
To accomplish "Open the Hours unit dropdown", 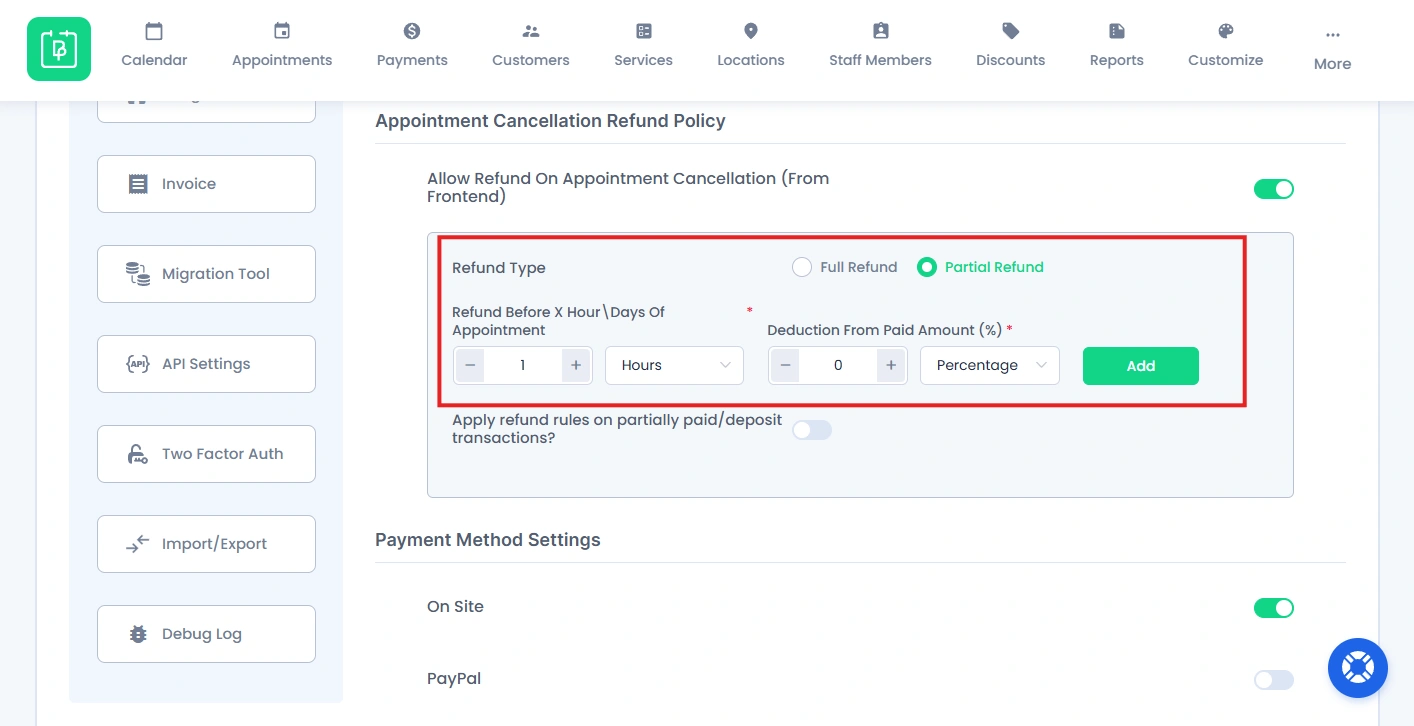I will (675, 365).
